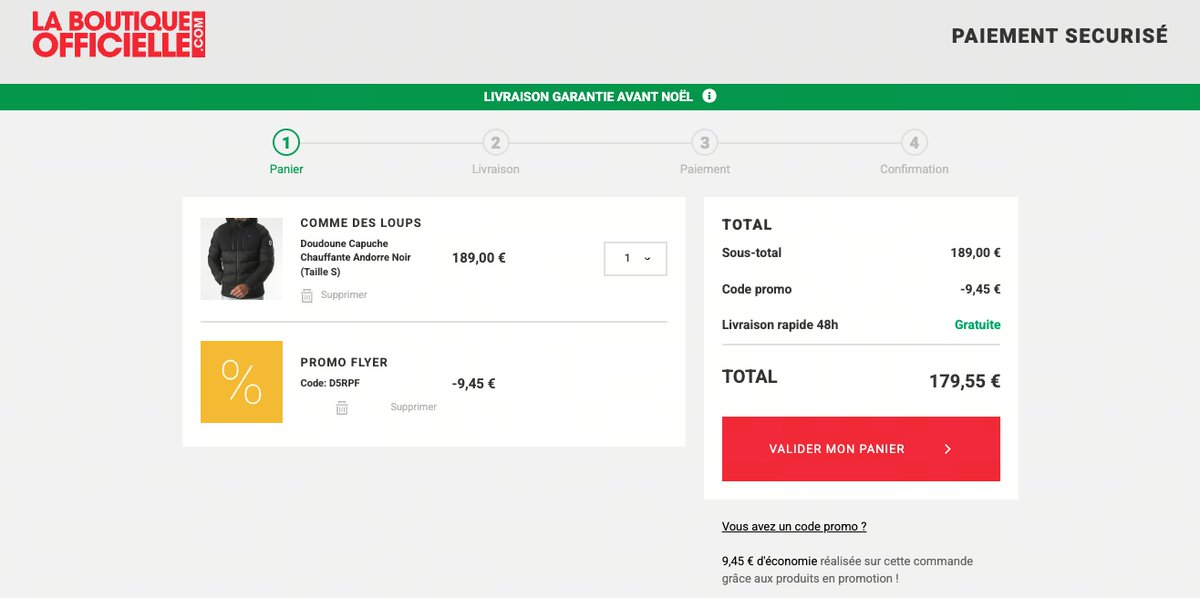Click the Valider mon panier button
The width and height of the screenshot is (1200, 598).
point(861,449)
